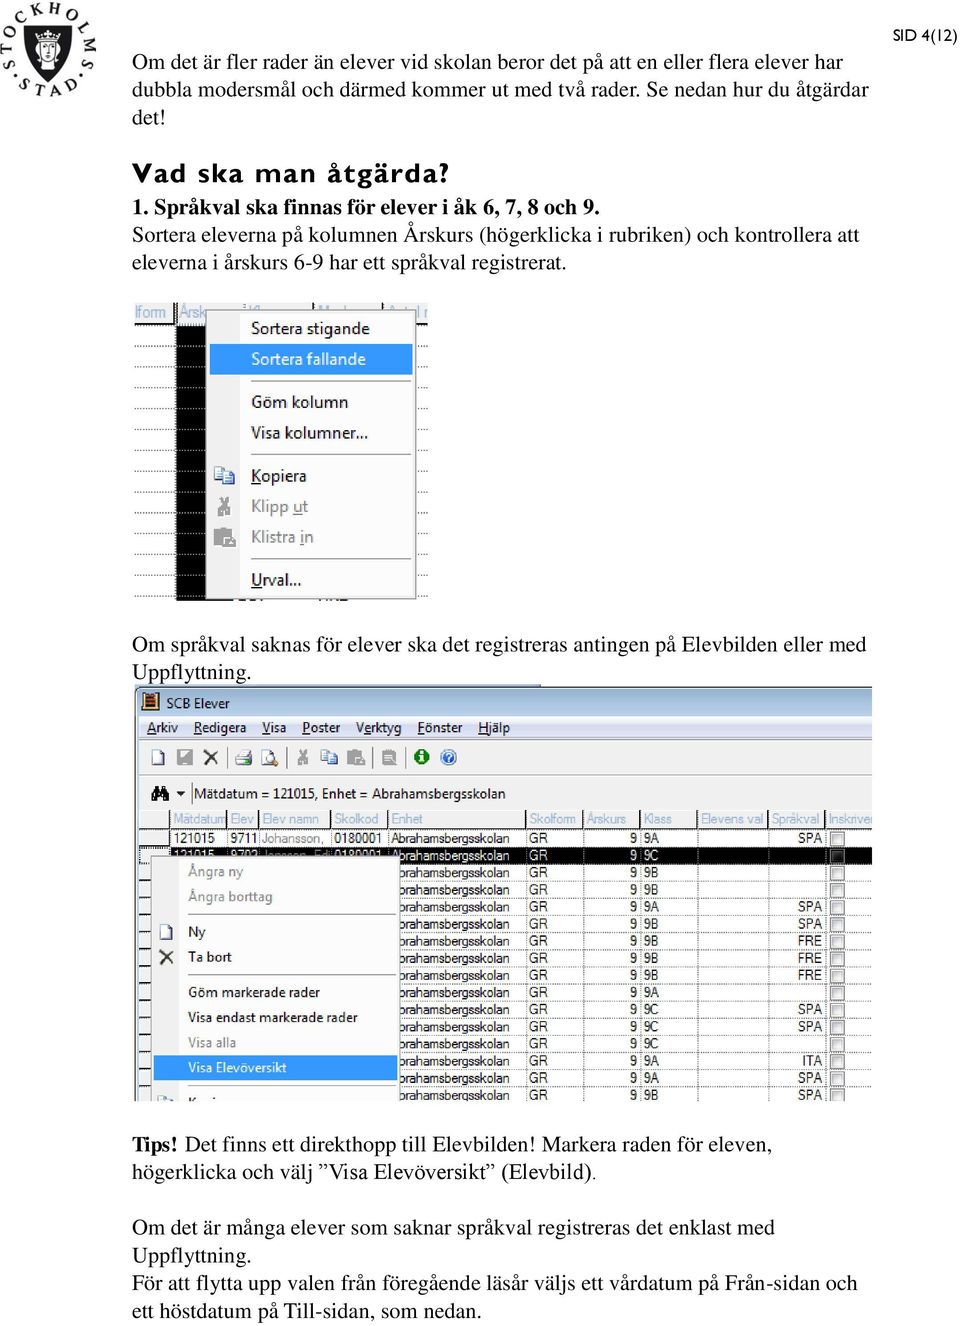This screenshot has width=960, height=1326.
Task: Open the Verktyg menu
Action: [x=378, y=728]
